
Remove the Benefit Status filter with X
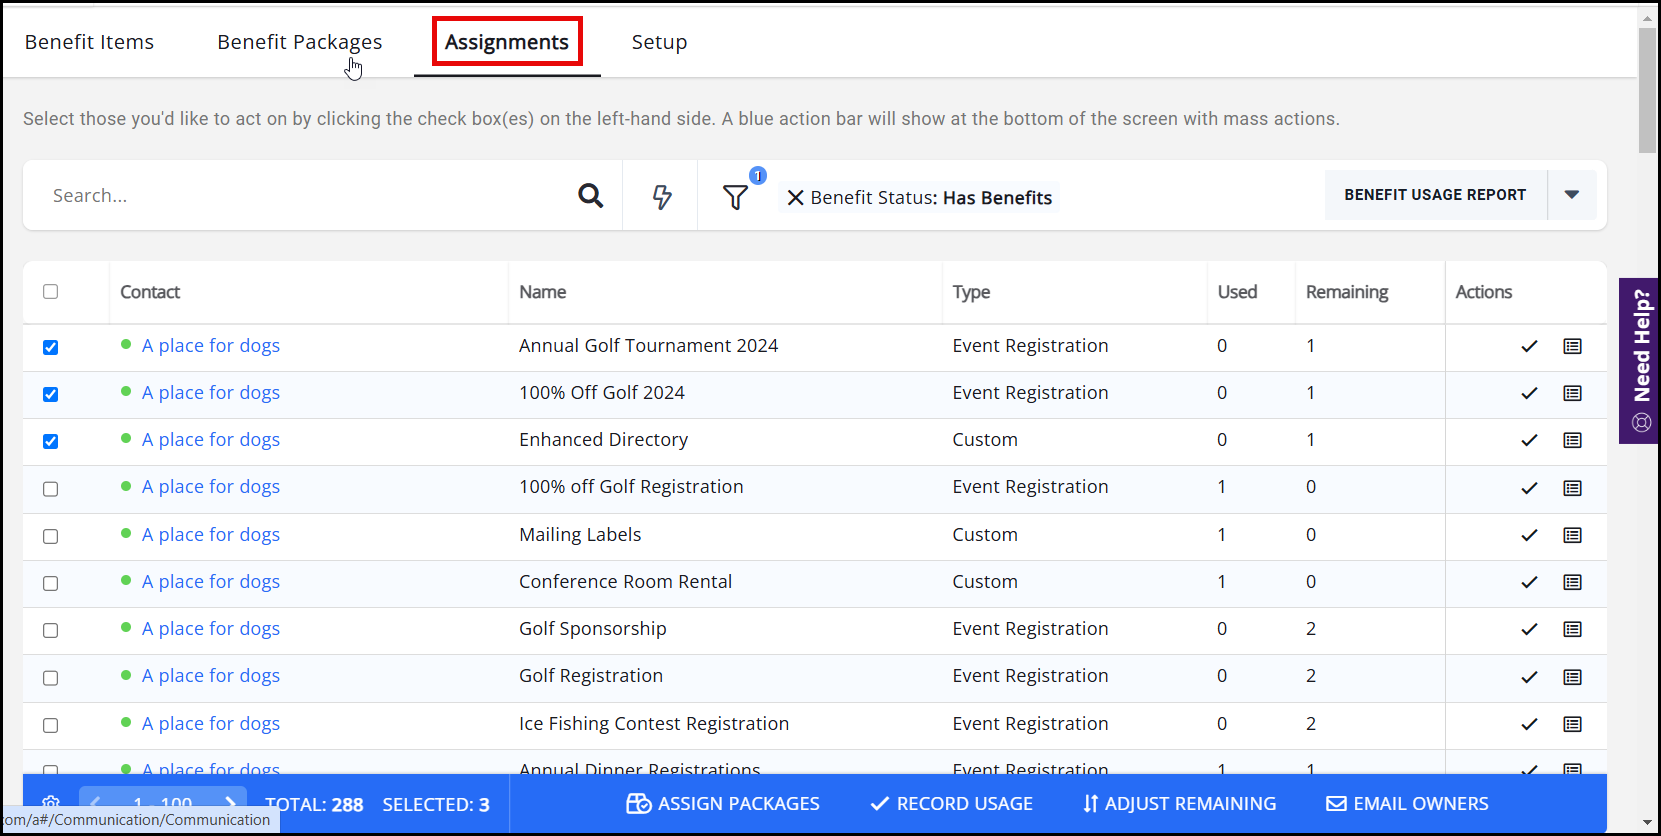click(x=795, y=198)
